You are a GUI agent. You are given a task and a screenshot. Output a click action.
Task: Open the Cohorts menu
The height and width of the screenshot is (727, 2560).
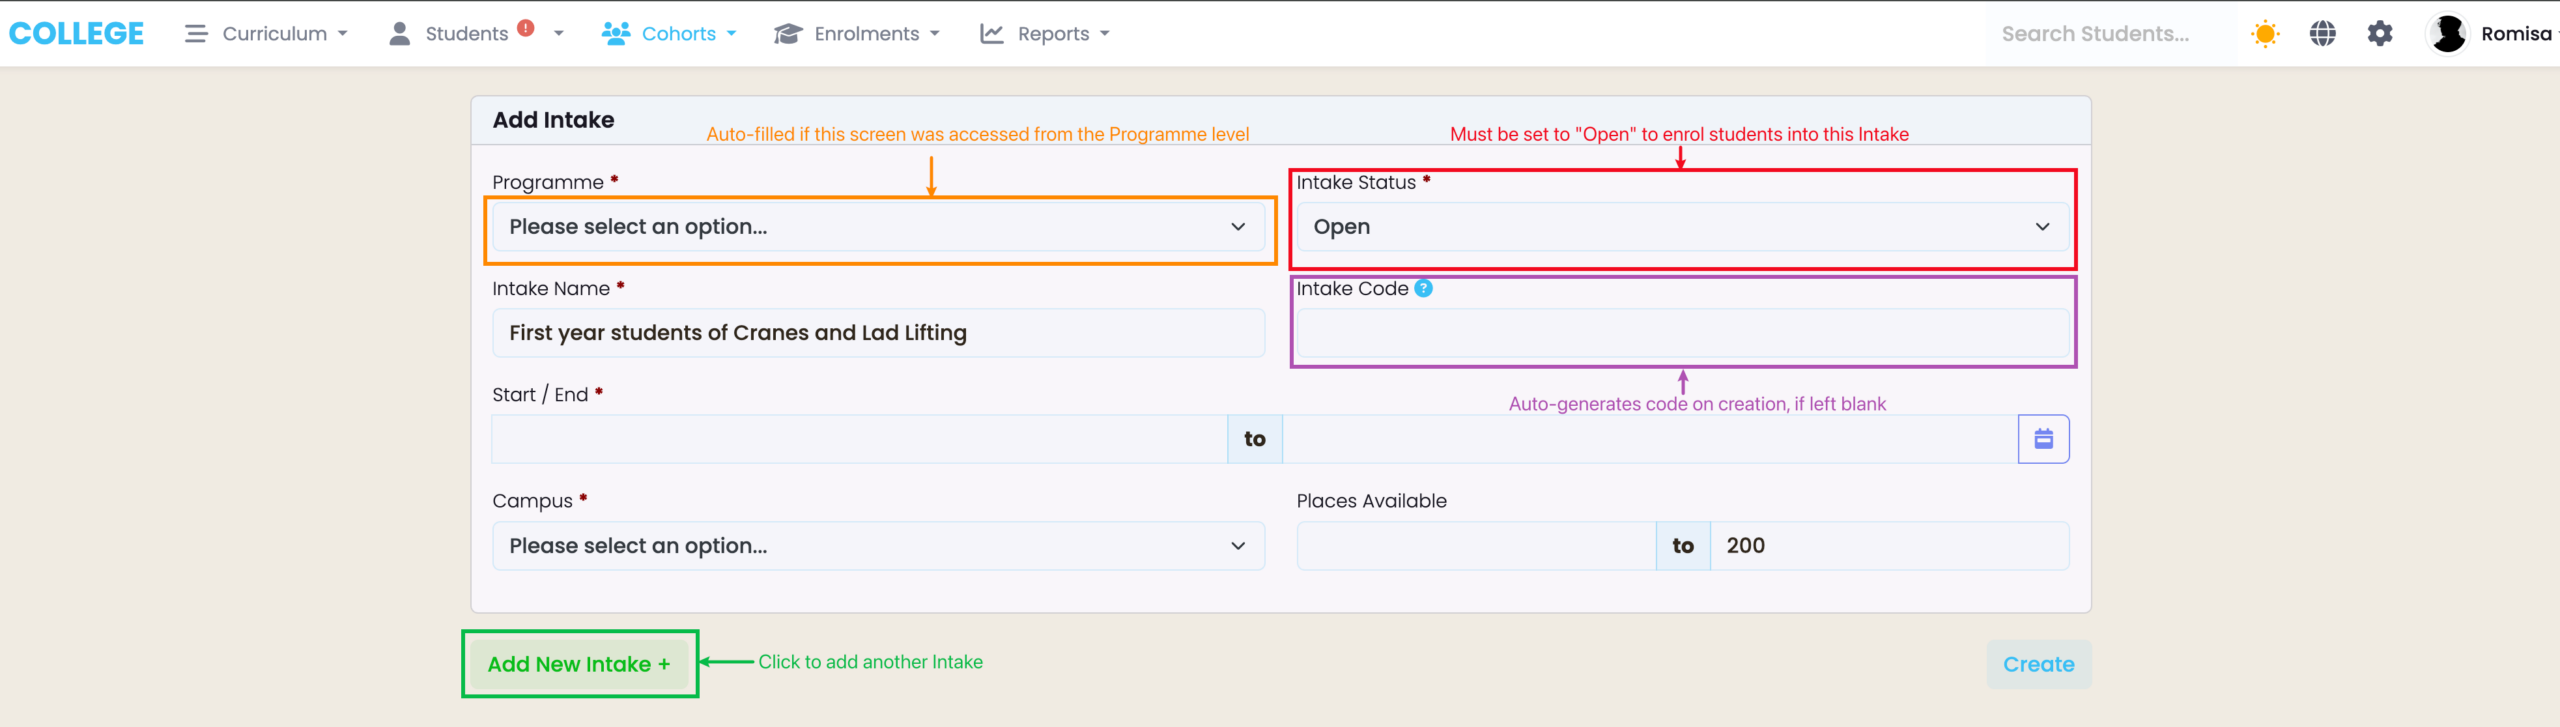pos(669,34)
